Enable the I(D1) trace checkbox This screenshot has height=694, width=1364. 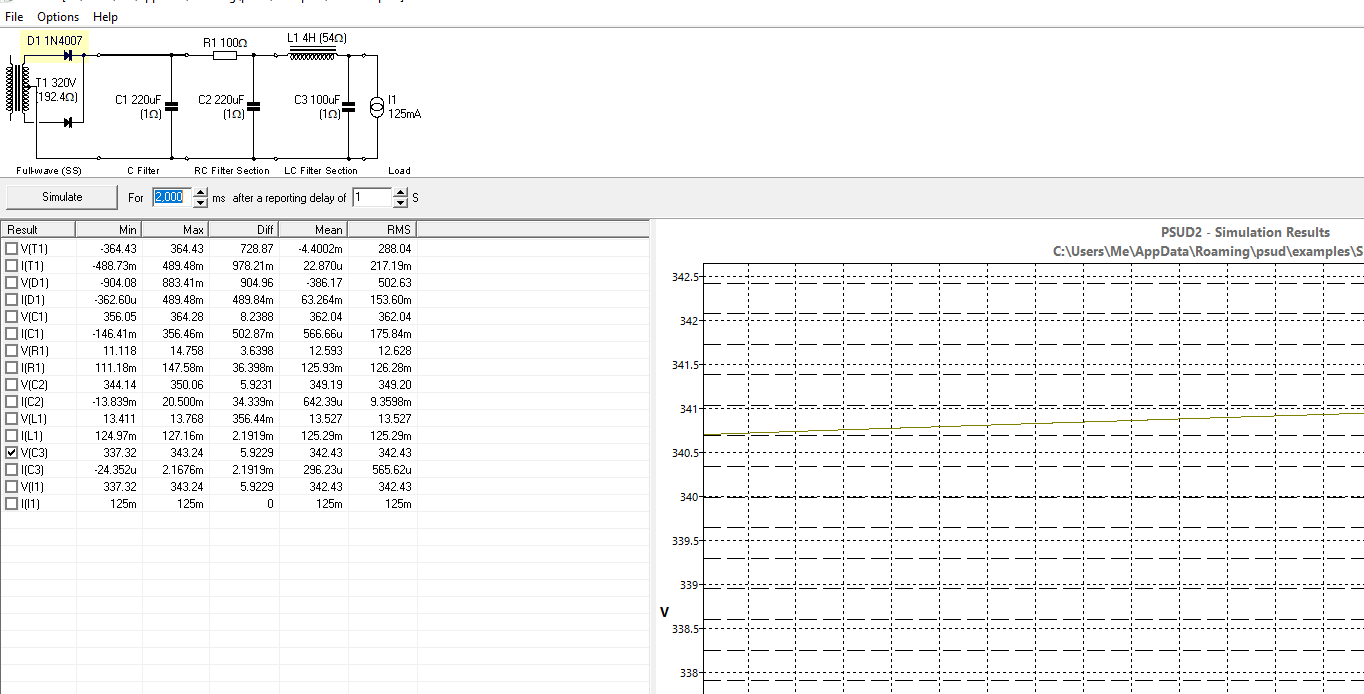pos(12,299)
